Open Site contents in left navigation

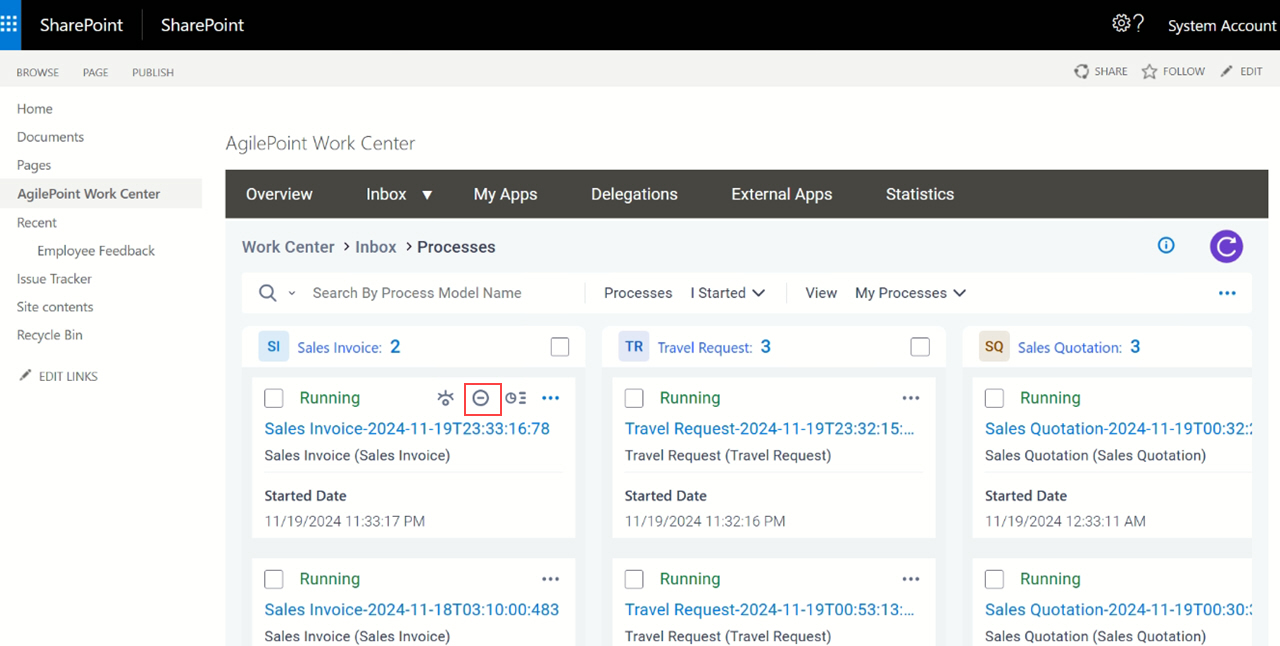(x=55, y=307)
